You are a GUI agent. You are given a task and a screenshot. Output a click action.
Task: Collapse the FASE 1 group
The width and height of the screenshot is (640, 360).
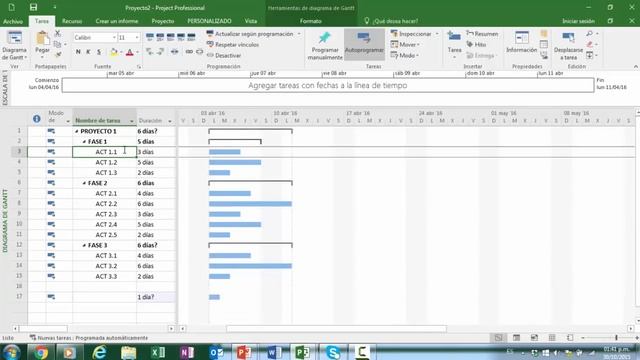(84, 142)
